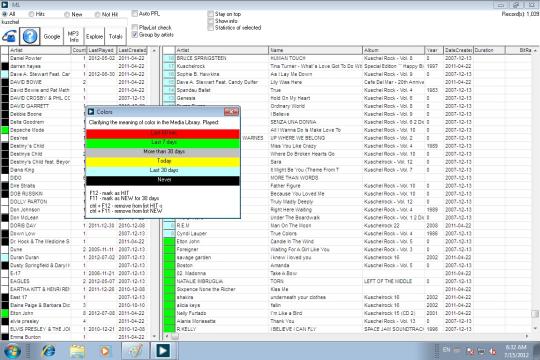Click the right table horizontal scrollbar right arrow

coord(527,336)
